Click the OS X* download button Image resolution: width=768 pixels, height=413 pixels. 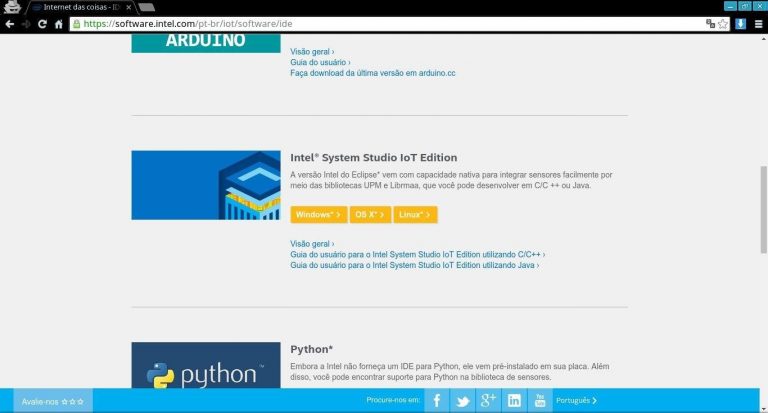tap(370, 215)
